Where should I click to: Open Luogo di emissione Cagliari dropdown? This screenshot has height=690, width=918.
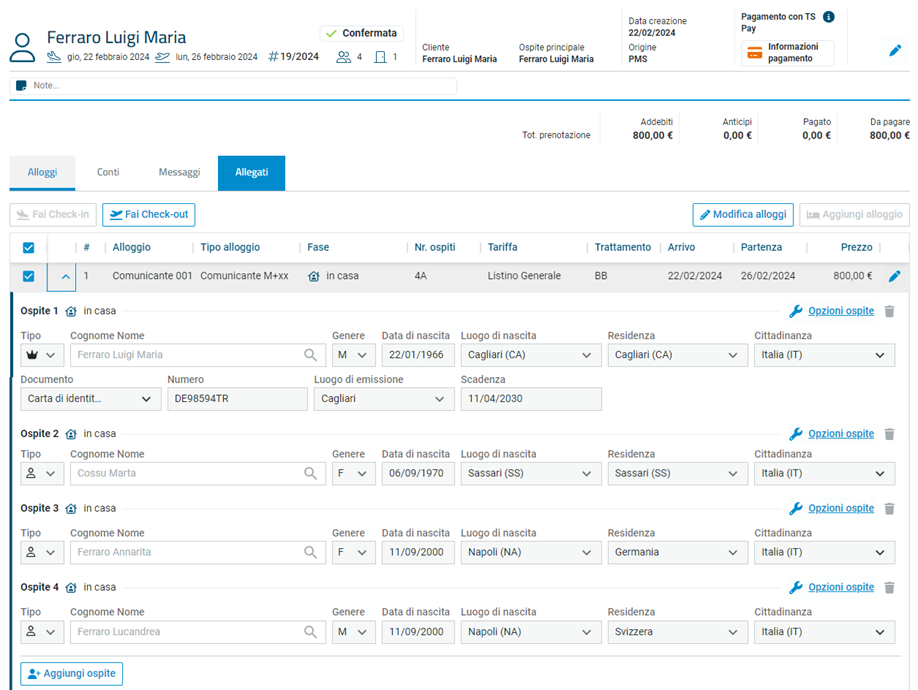[384, 399]
